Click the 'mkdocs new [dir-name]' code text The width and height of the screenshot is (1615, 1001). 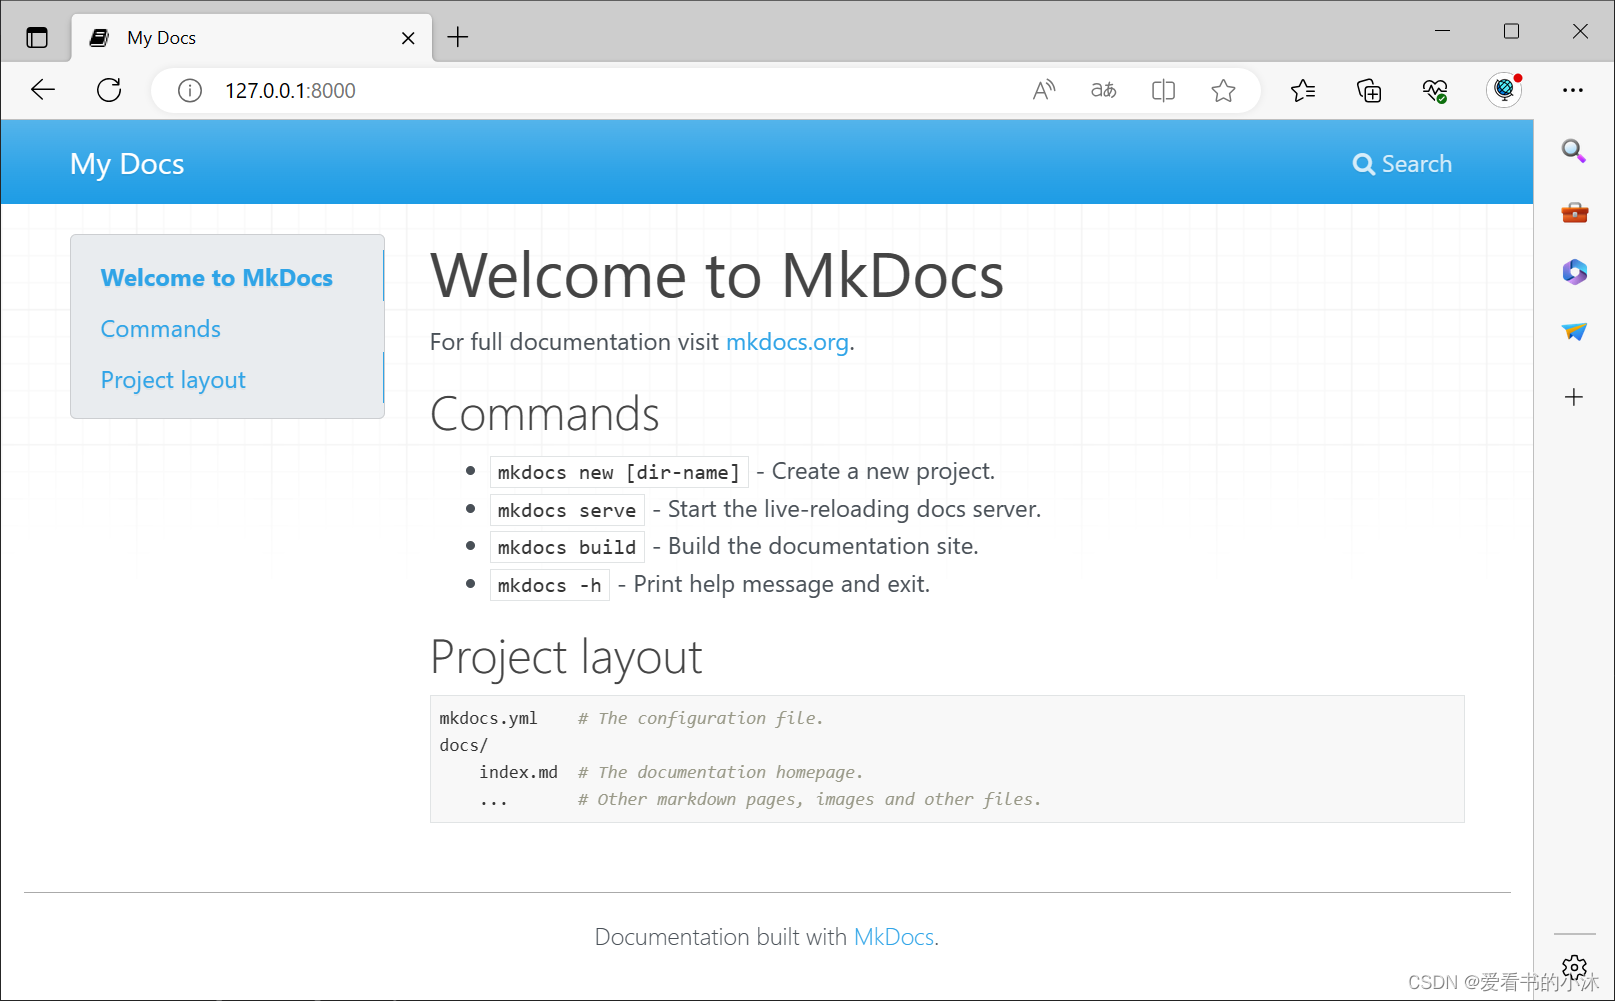point(619,472)
